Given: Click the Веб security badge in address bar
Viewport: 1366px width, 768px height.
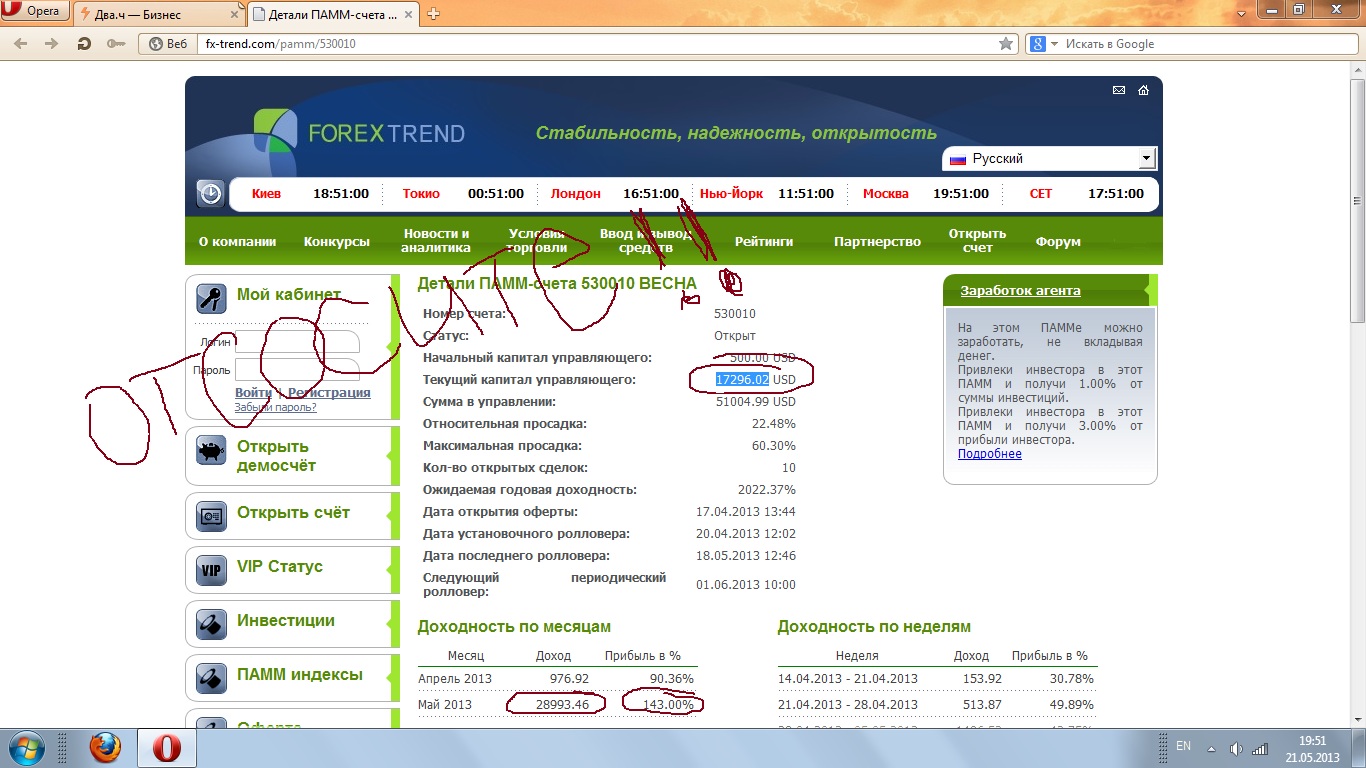Looking at the screenshot, I should click(168, 44).
